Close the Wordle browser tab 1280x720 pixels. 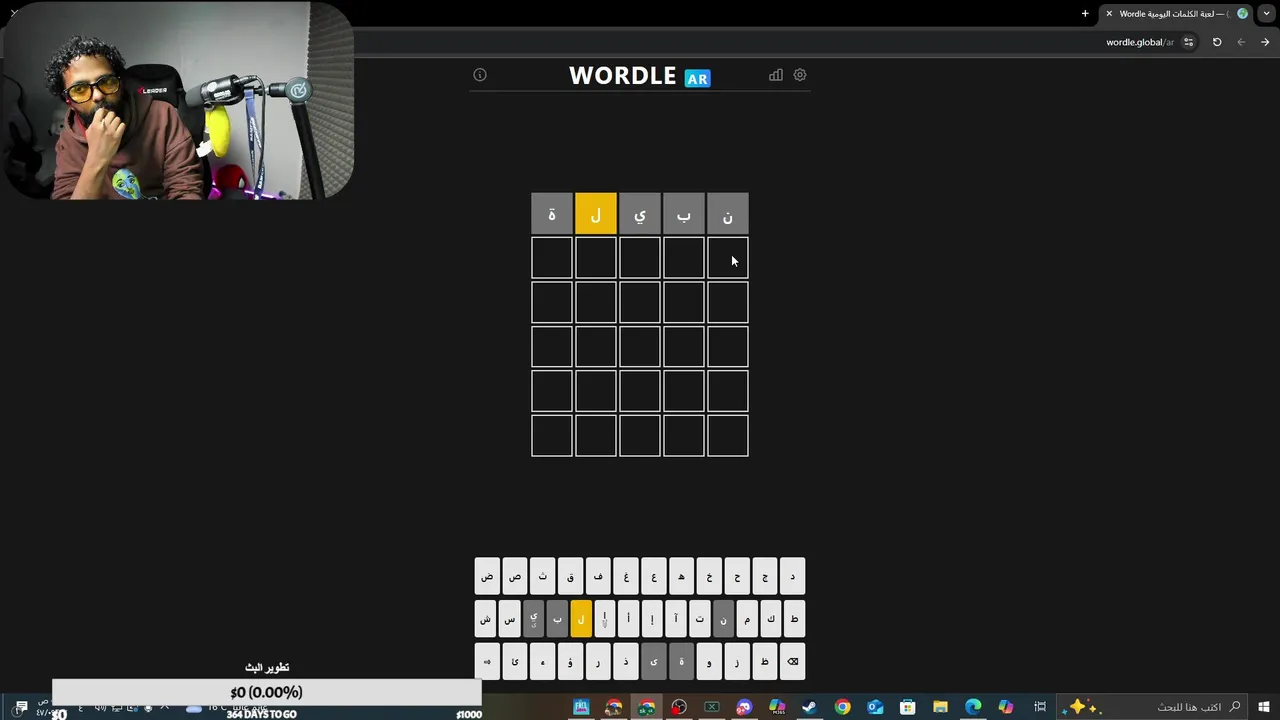[1109, 14]
